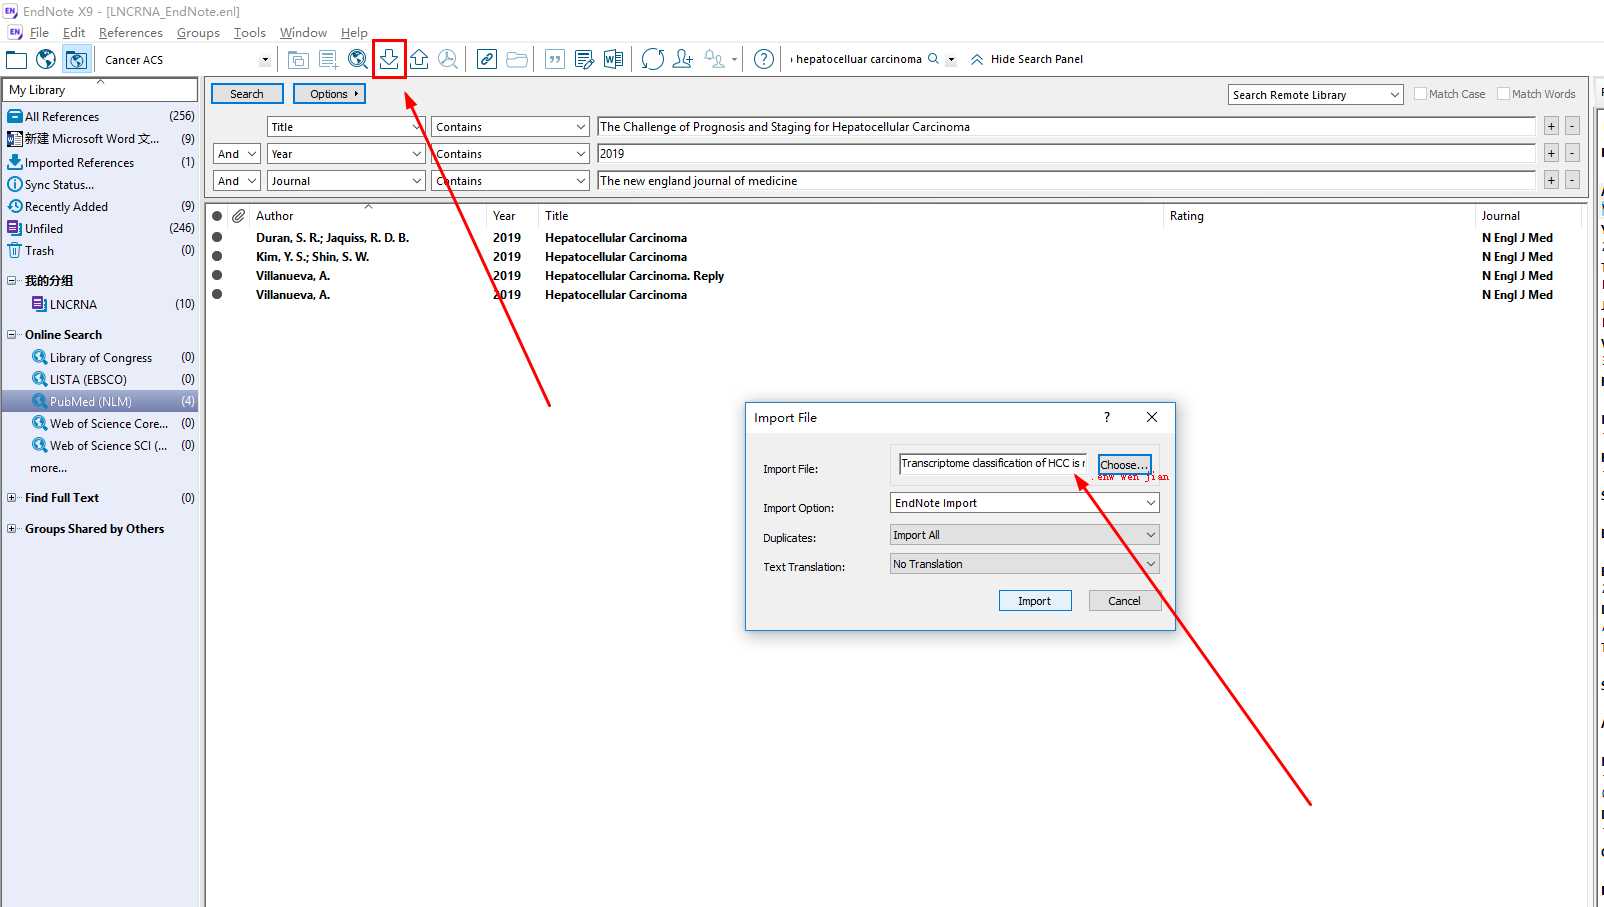Click Choose... button in Import File dialog

(1124, 465)
